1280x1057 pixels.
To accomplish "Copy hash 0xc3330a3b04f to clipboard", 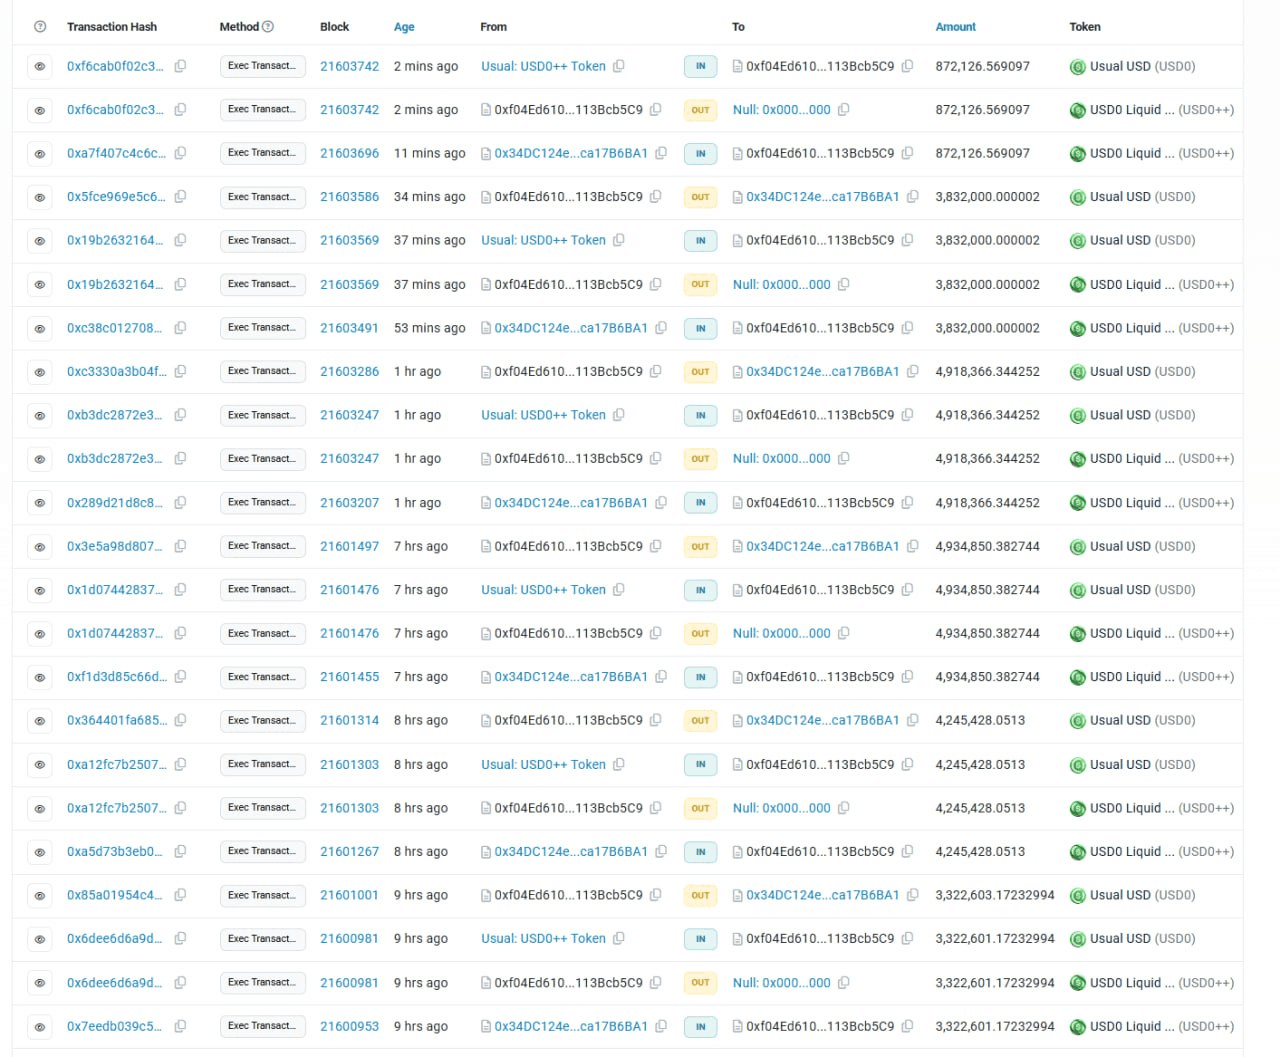I will click(x=180, y=371).
